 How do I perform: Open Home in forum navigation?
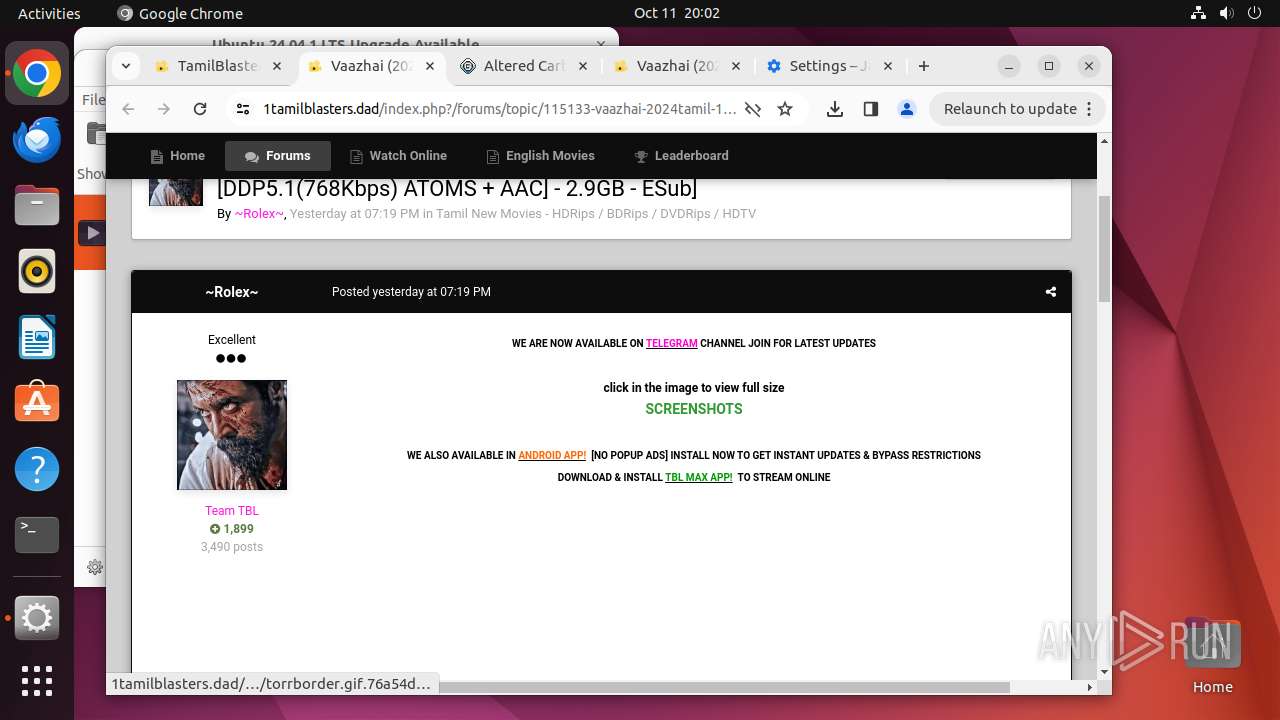177,156
